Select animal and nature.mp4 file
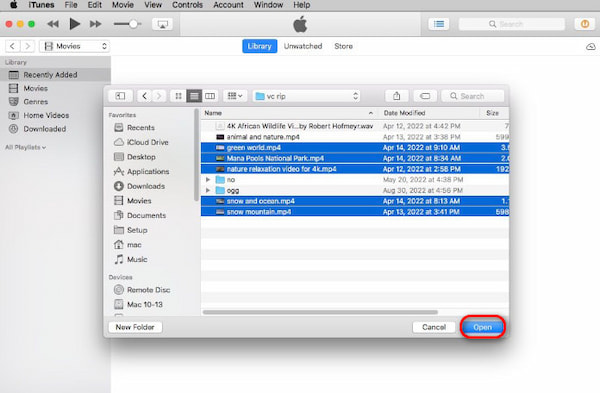 click(355, 137)
